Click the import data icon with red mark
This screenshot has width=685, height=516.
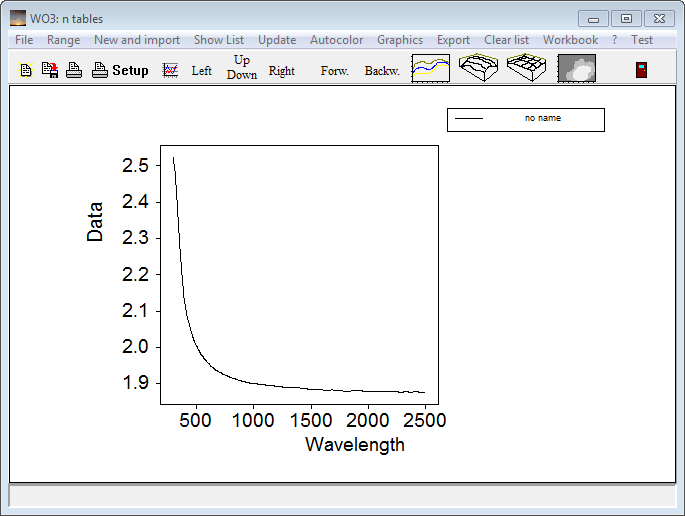pos(49,70)
